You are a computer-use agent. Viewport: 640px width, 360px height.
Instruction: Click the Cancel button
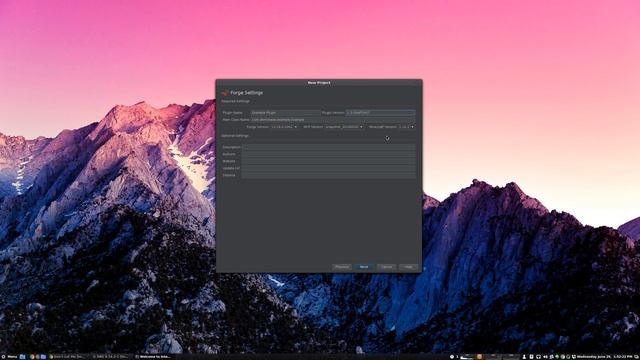386,267
